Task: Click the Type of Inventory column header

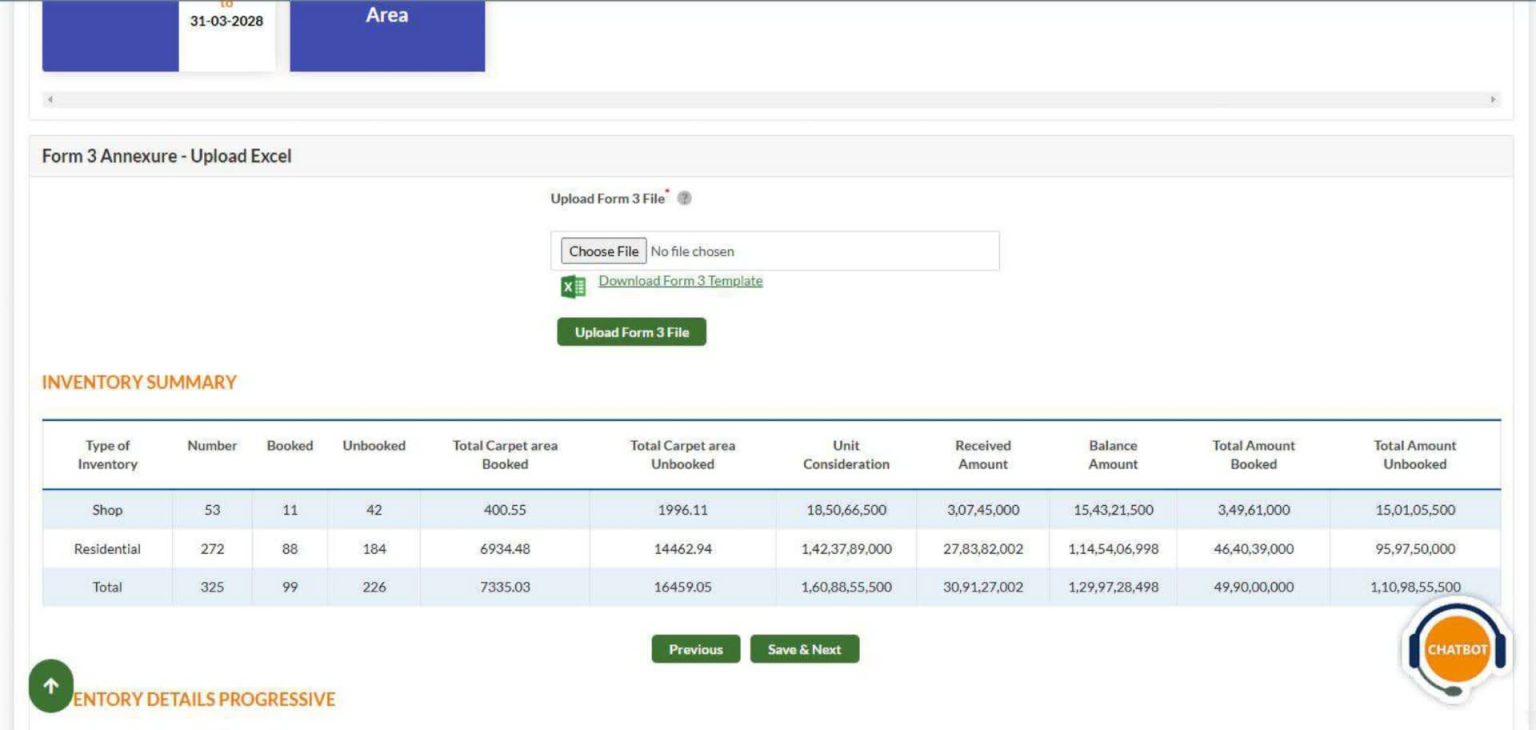Action: point(107,455)
